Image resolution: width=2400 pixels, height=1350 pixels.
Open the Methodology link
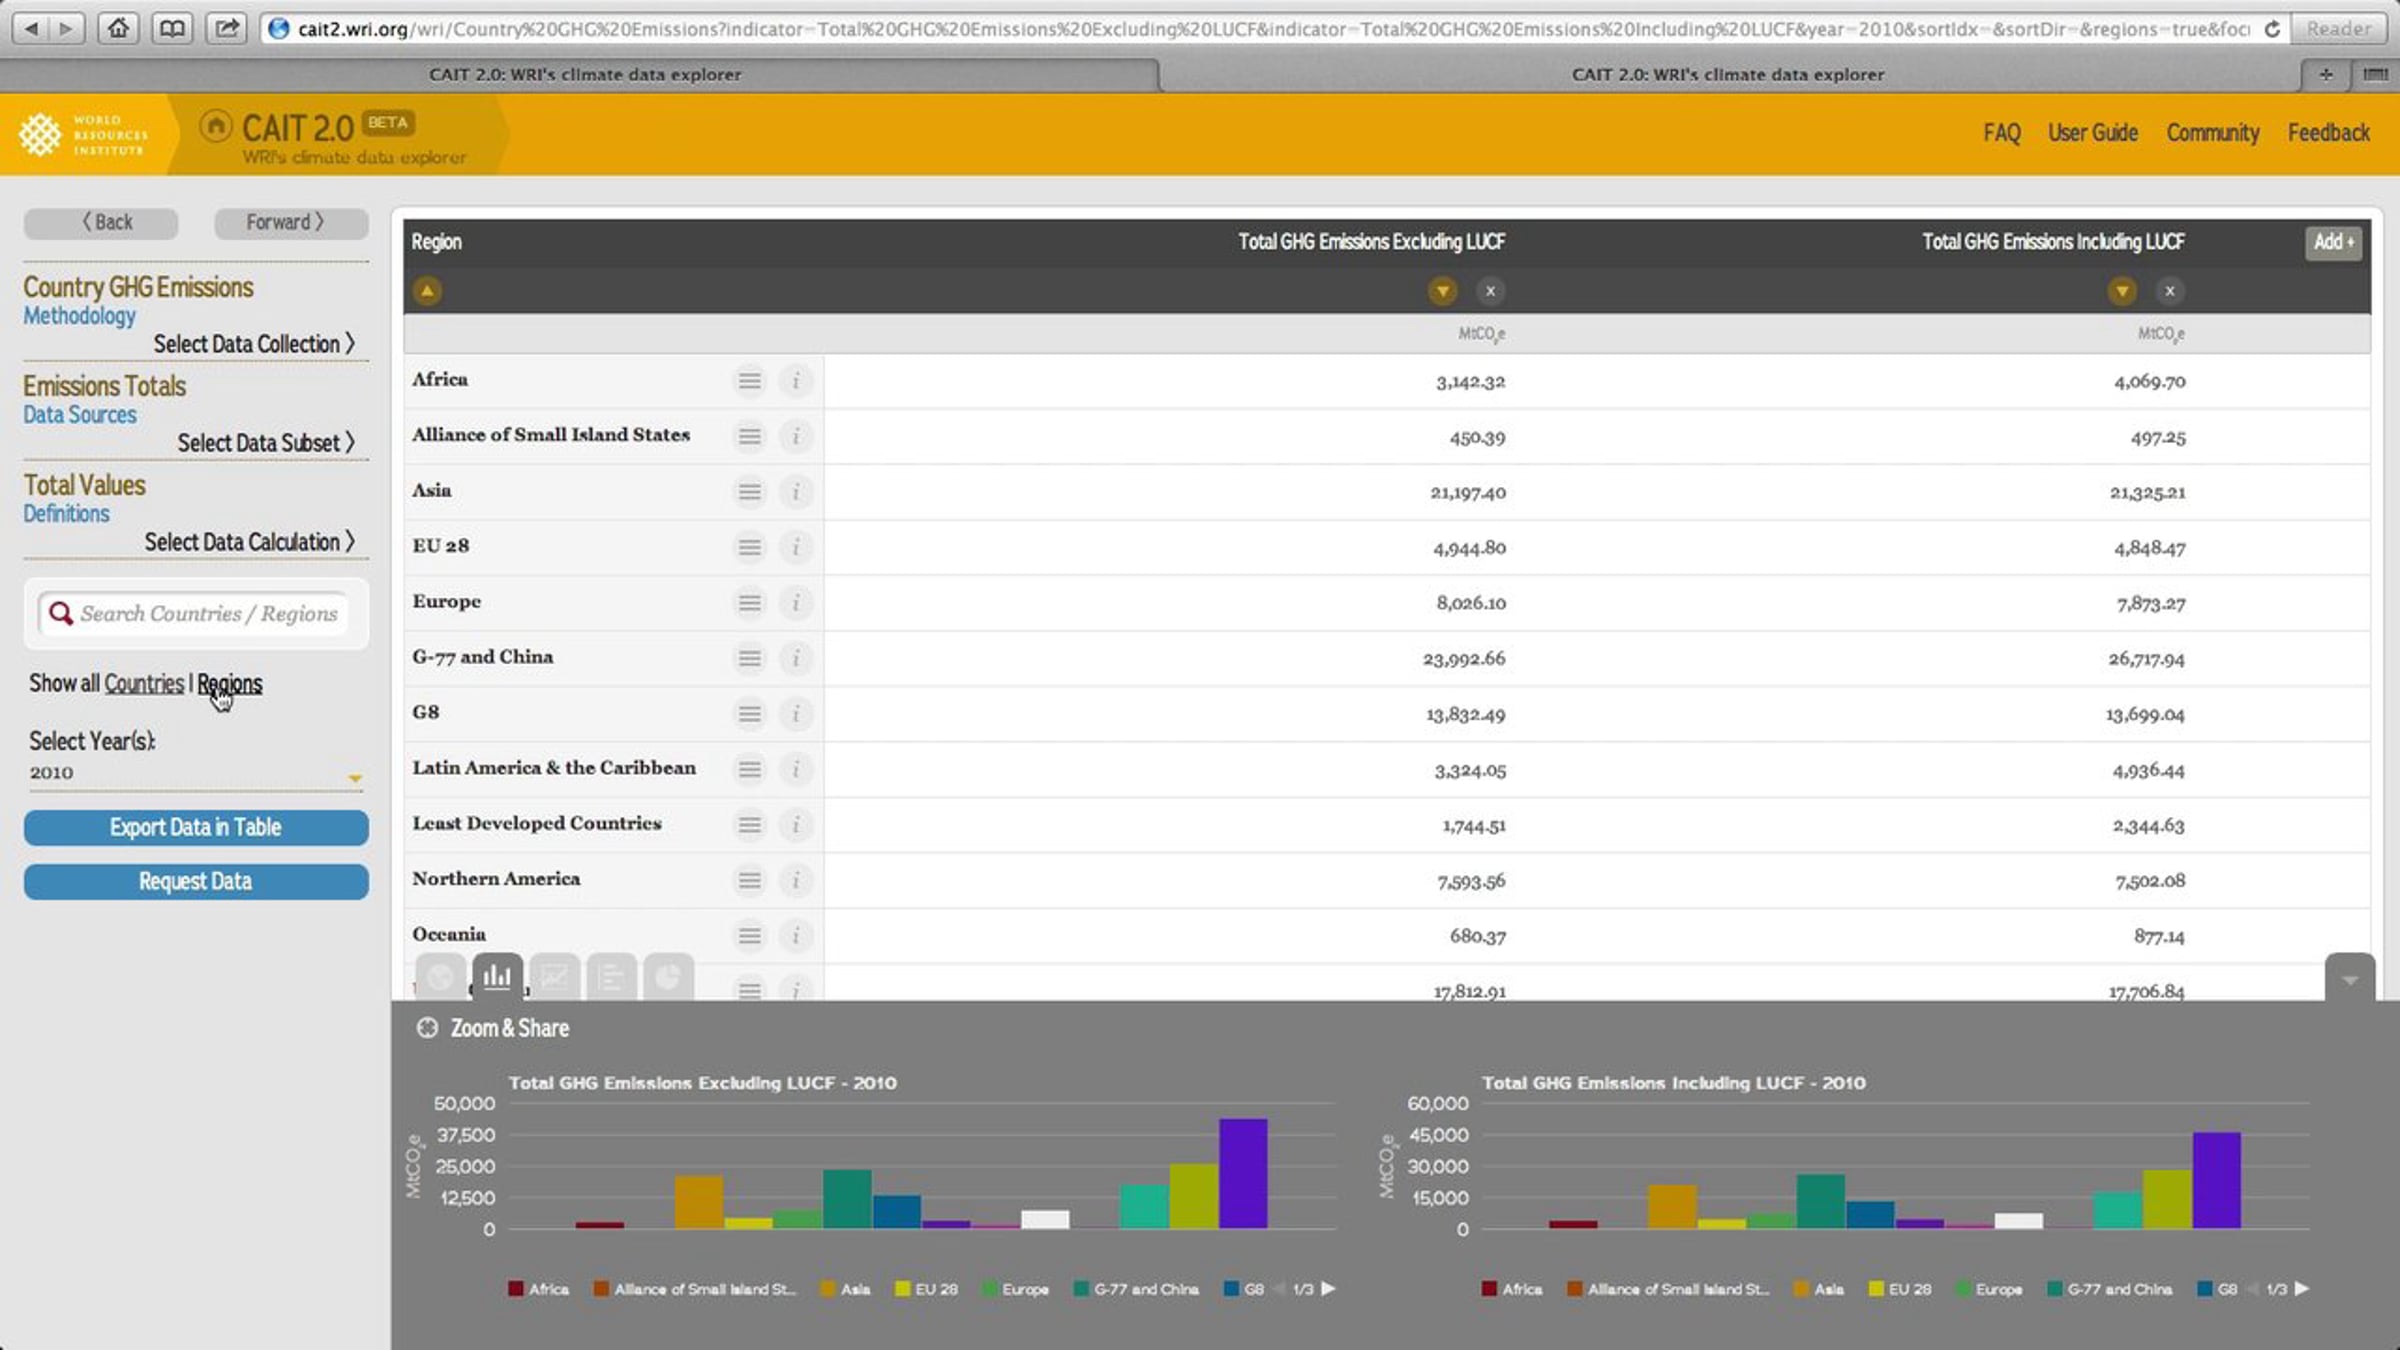coord(79,315)
